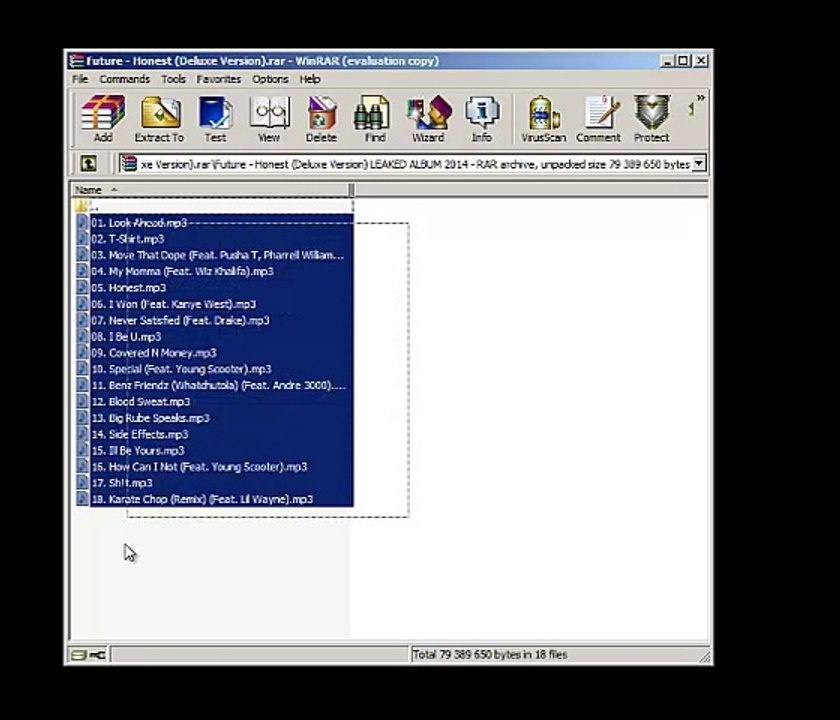Click the Delete files icon
Screen dimensions: 840x720
tap(321, 119)
